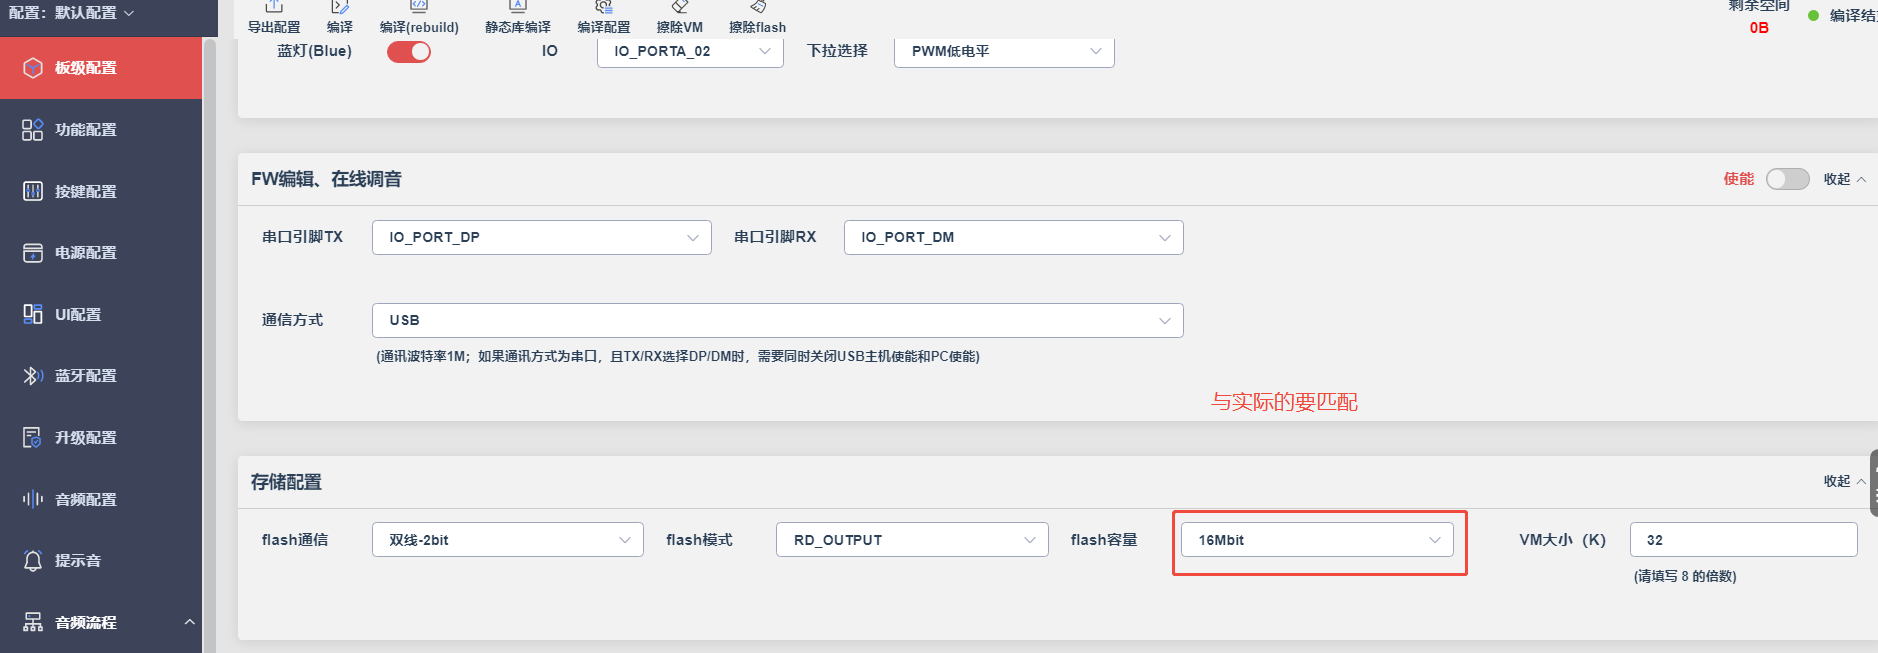
Task: Click the 导出配置 toolbar icon
Action: pyautogui.click(x=274, y=7)
